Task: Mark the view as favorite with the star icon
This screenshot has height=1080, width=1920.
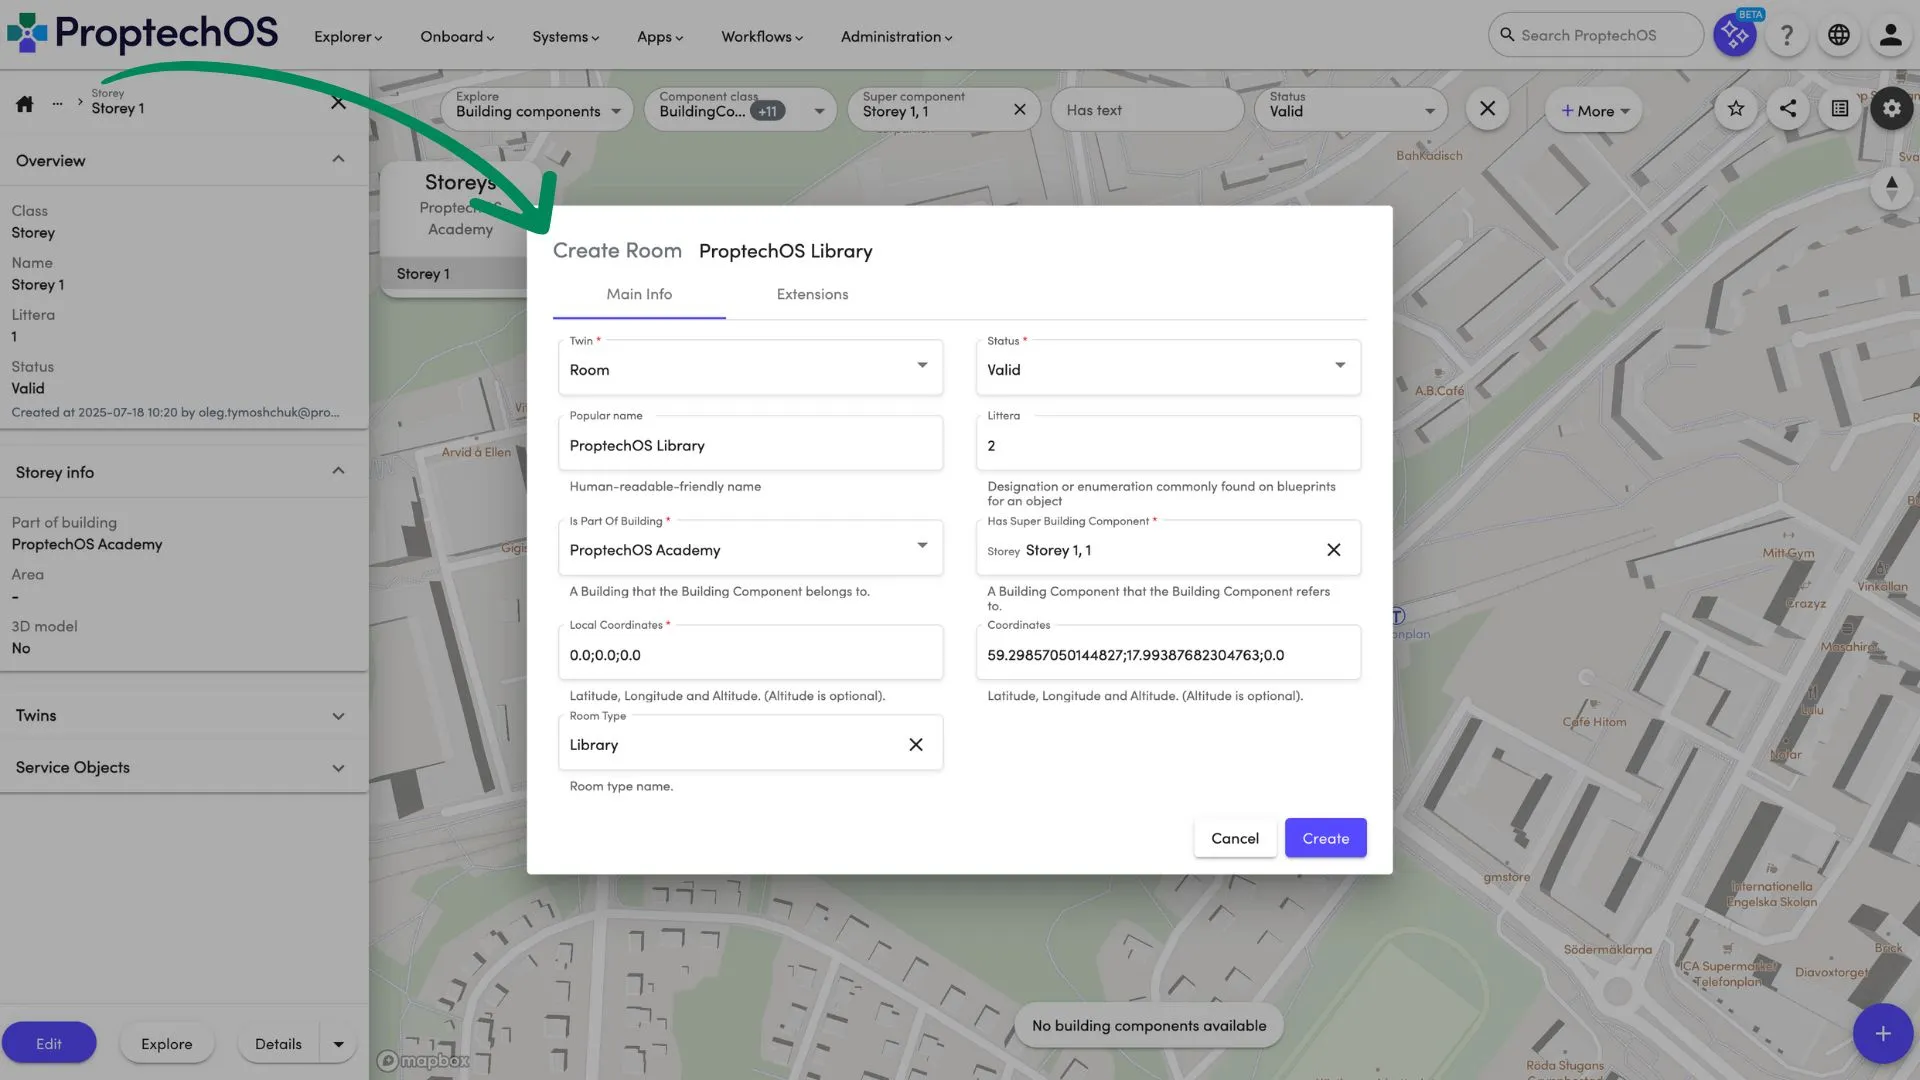Action: click(x=1736, y=109)
